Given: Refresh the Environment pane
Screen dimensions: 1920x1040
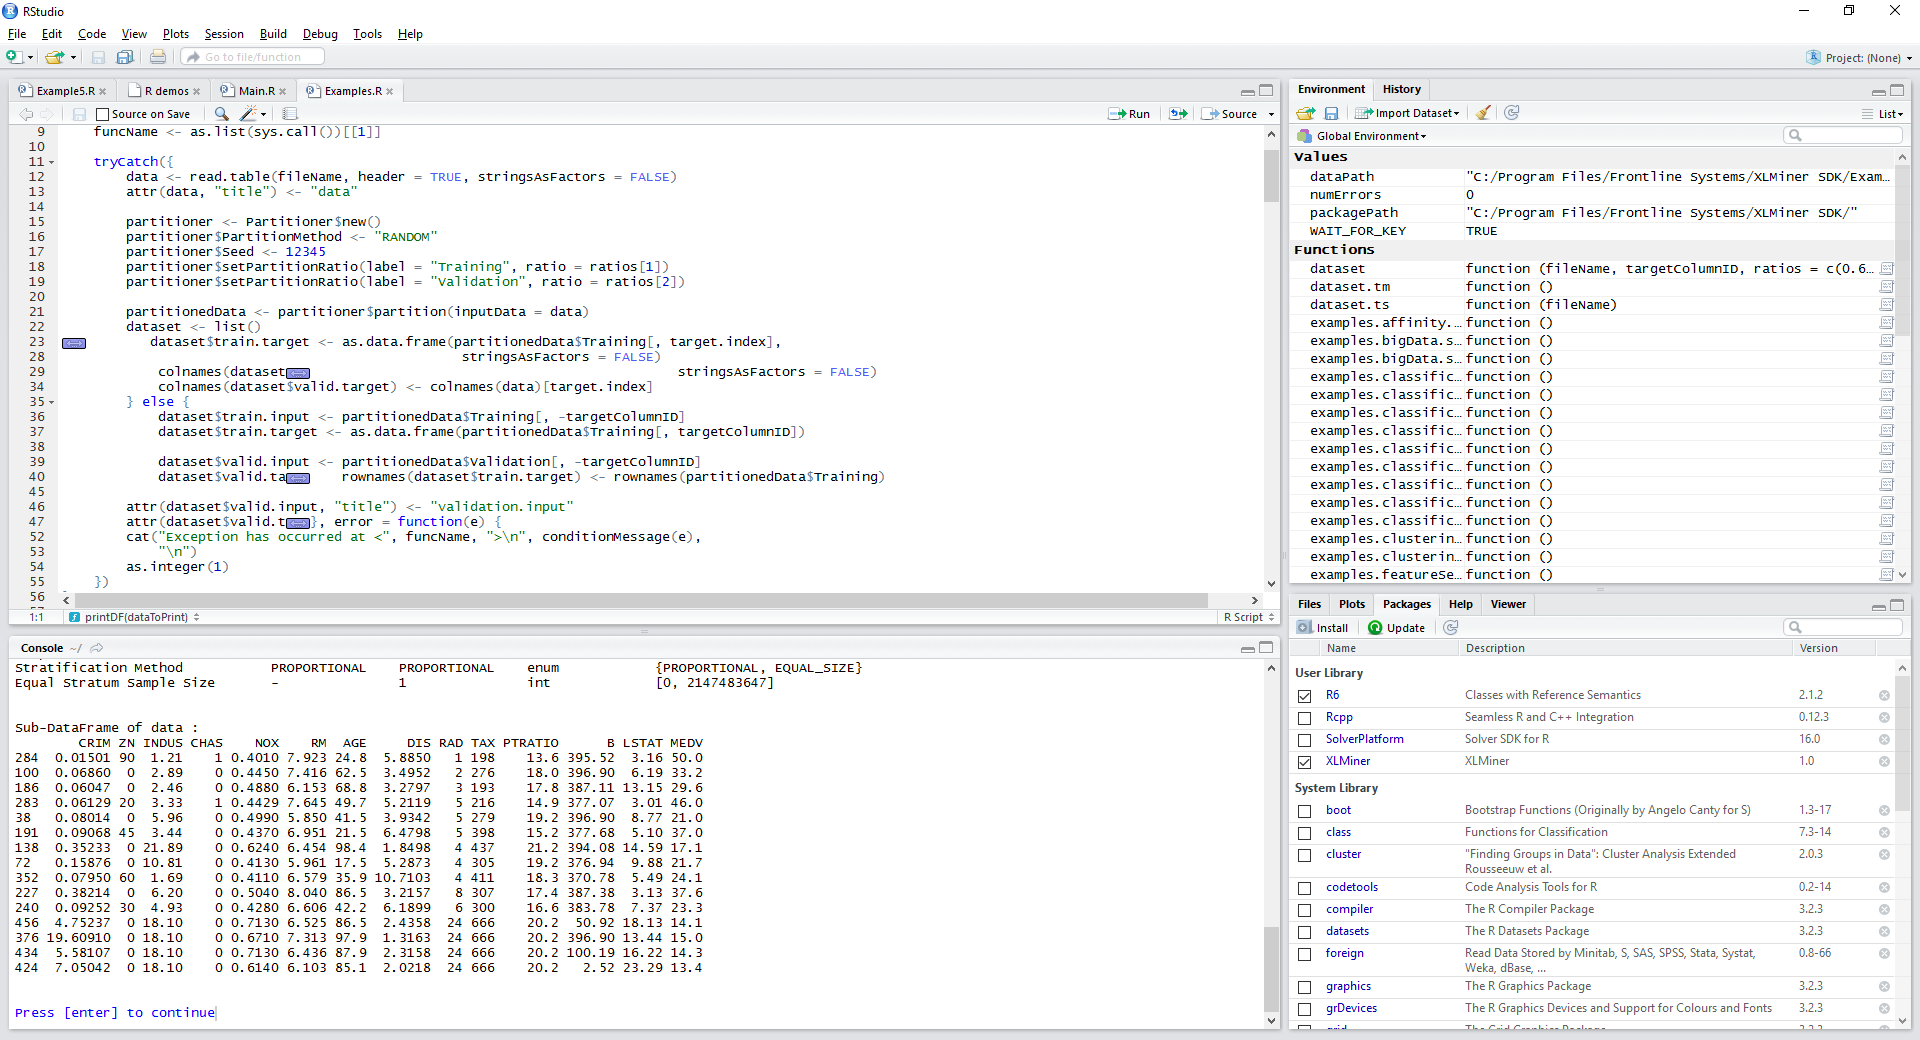Looking at the screenshot, I should tap(1512, 113).
